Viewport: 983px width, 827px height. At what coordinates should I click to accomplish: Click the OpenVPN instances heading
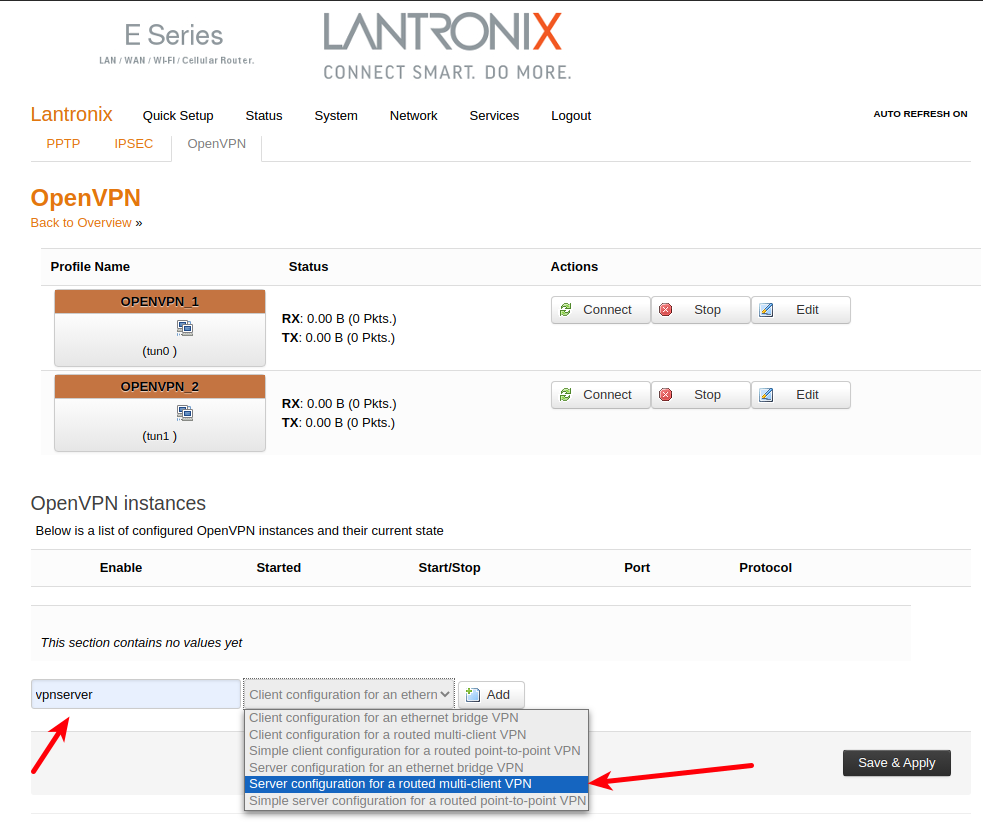pos(118,503)
